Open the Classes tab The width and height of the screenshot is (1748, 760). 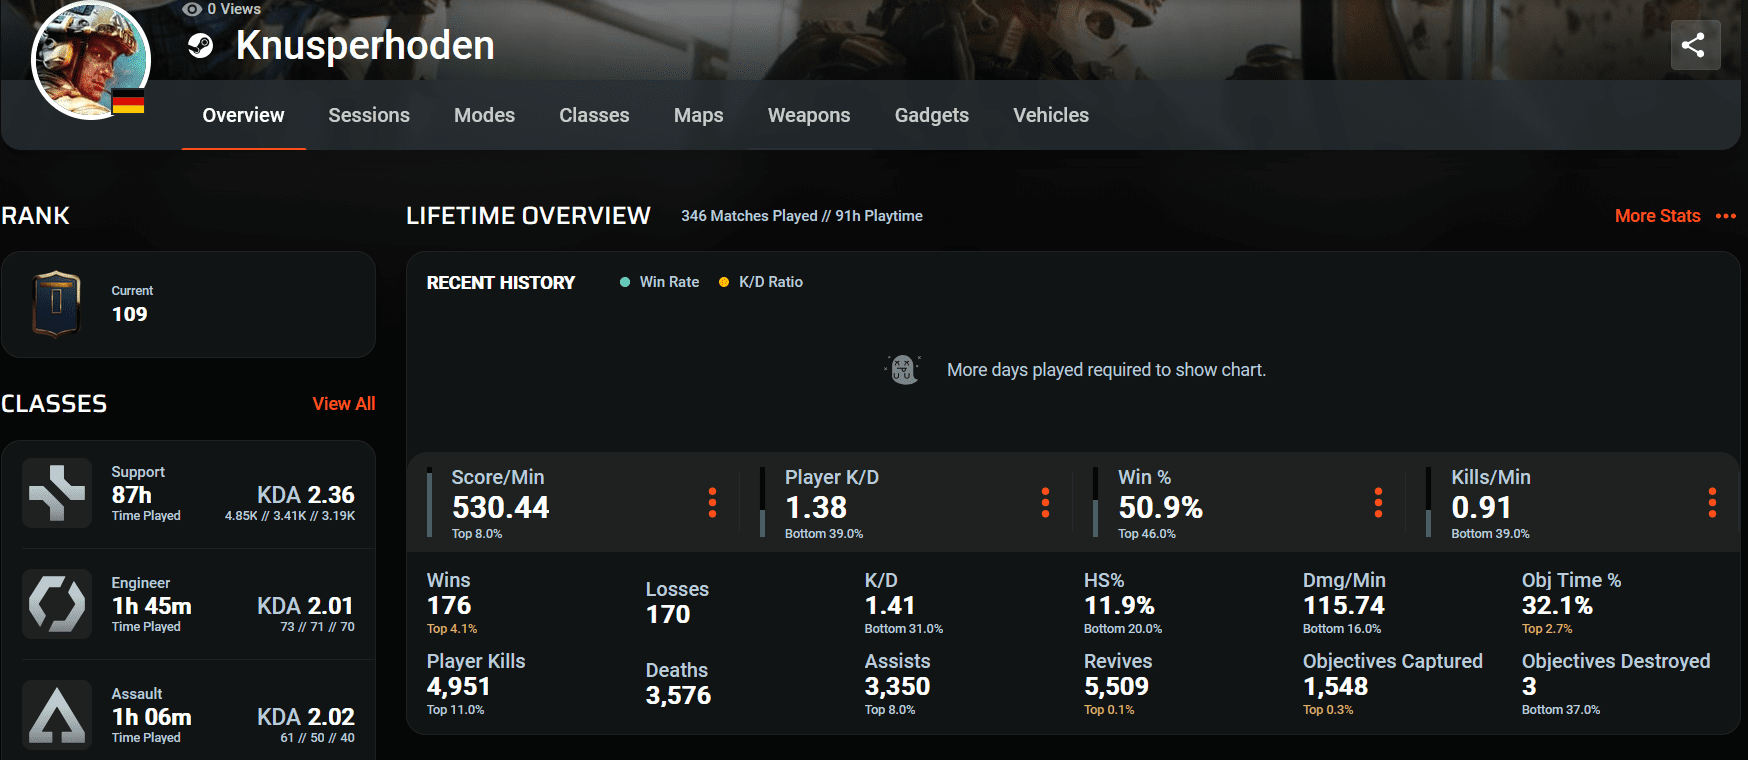pos(594,115)
